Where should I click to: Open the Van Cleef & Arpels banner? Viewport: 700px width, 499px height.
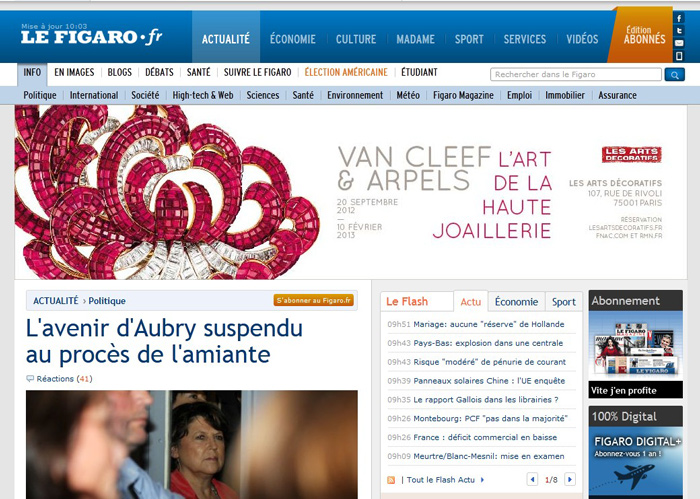point(350,192)
